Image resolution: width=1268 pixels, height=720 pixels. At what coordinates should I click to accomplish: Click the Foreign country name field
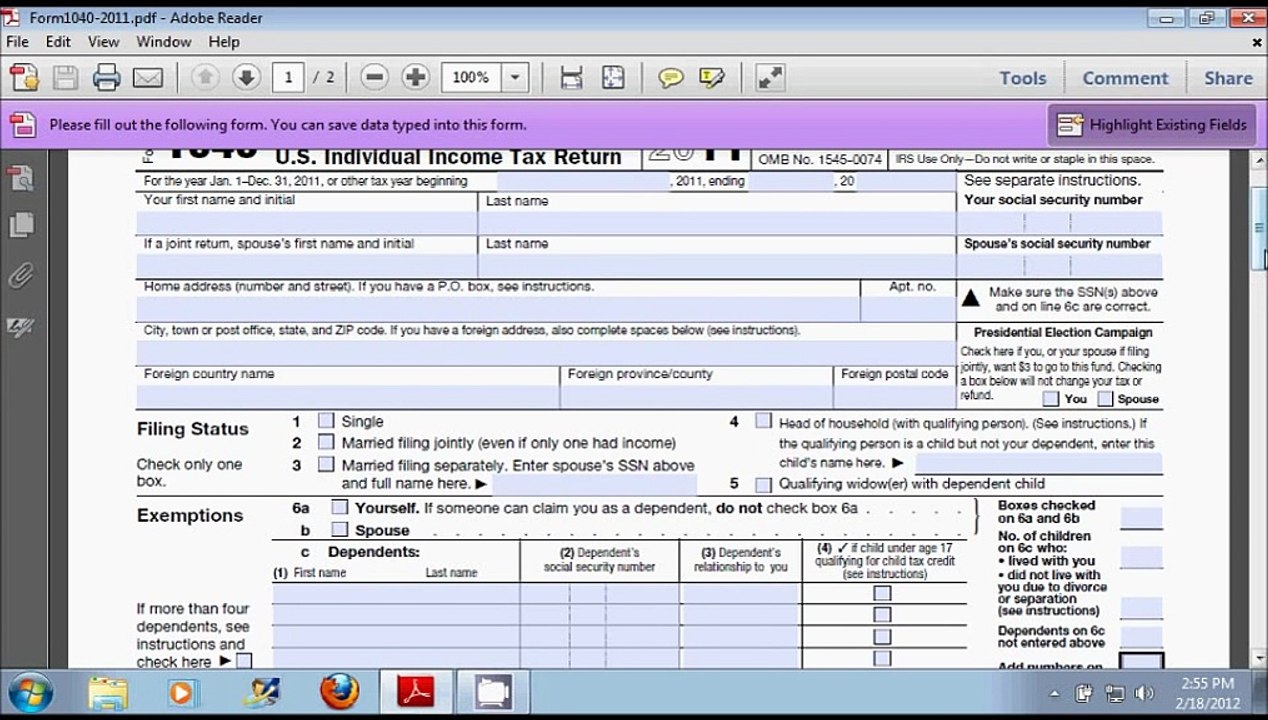click(348, 396)
